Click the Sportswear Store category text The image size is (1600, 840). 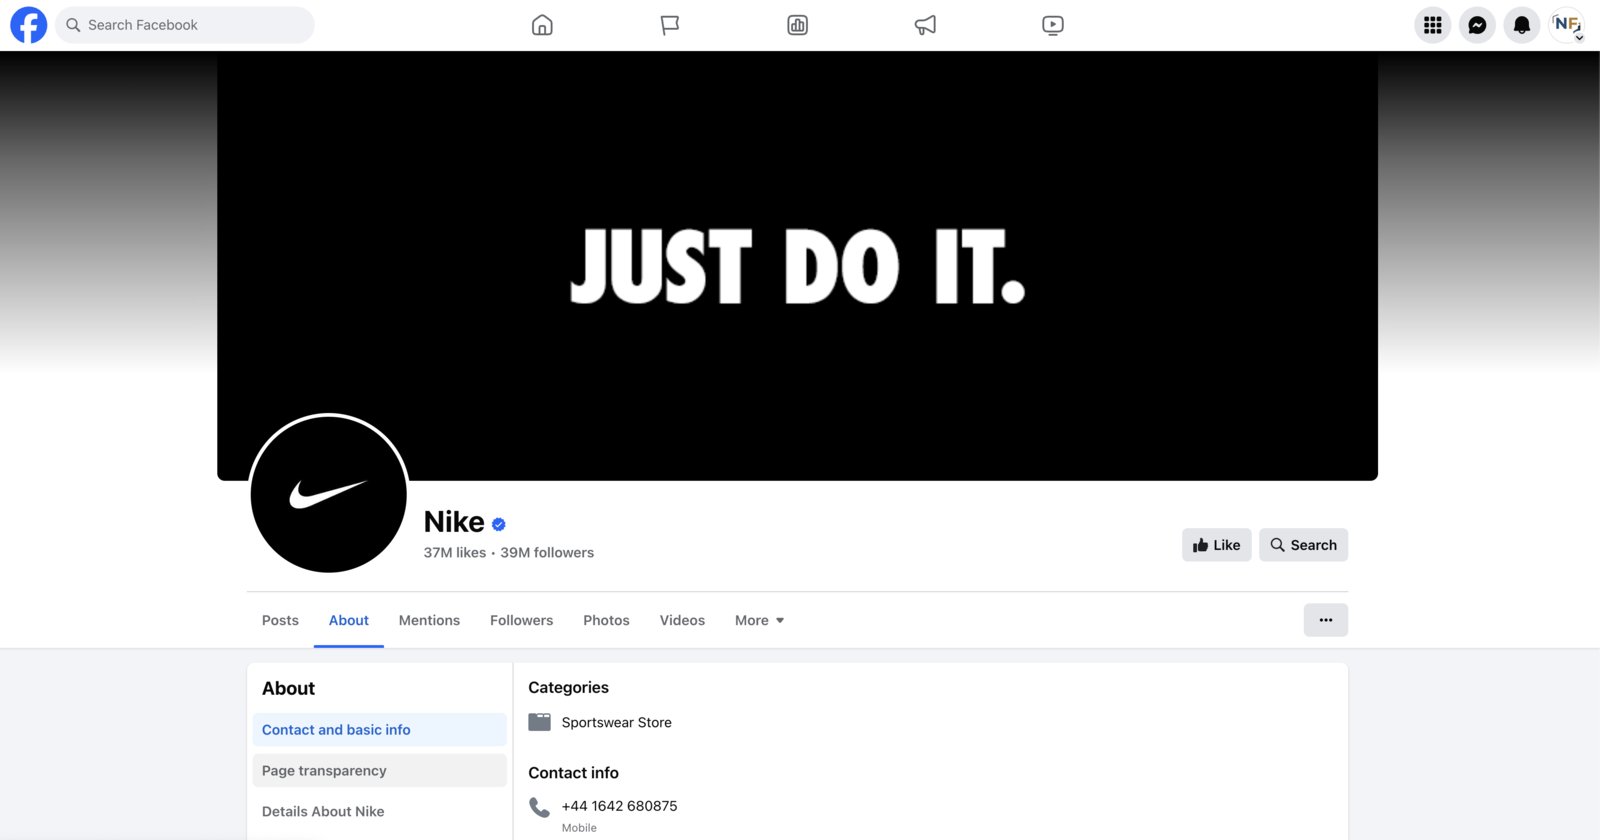point(617,723)
